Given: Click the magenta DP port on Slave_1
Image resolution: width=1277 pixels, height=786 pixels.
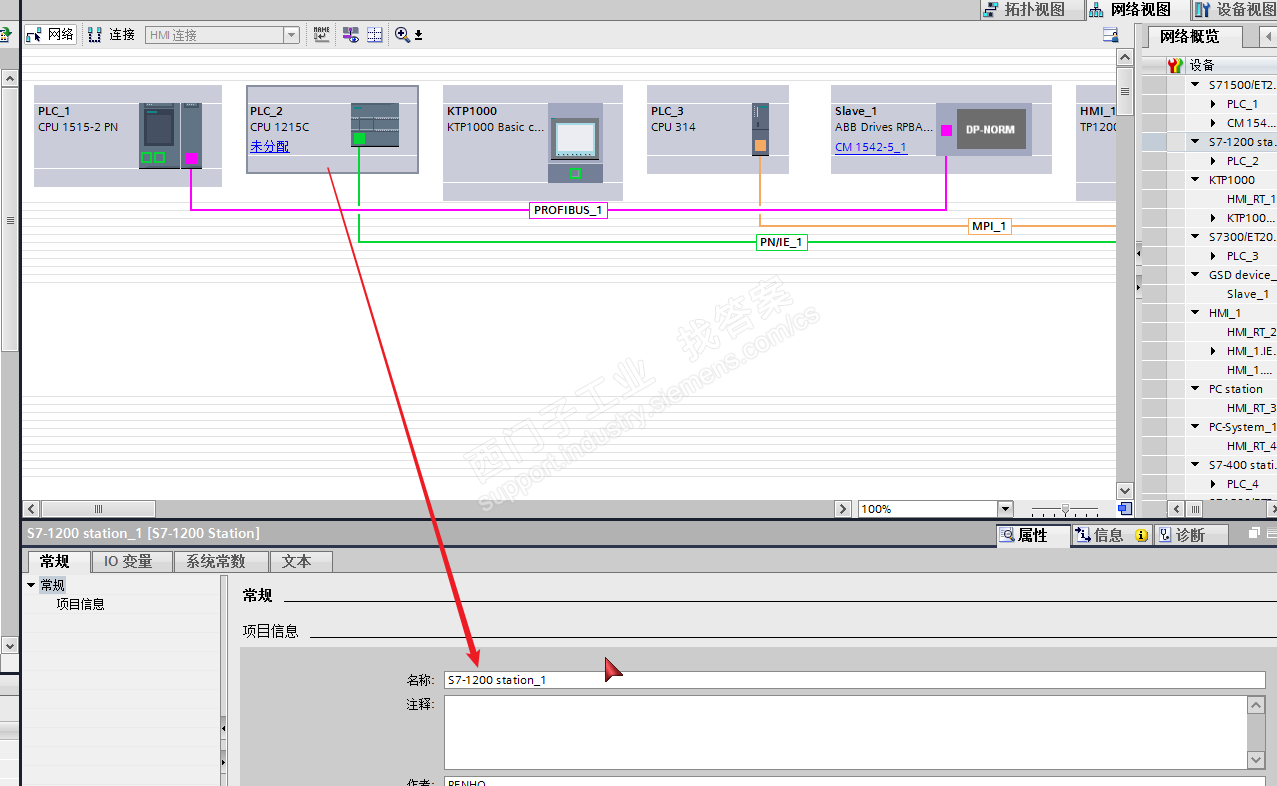Looking at the screenshot, I should coord(946,130).
